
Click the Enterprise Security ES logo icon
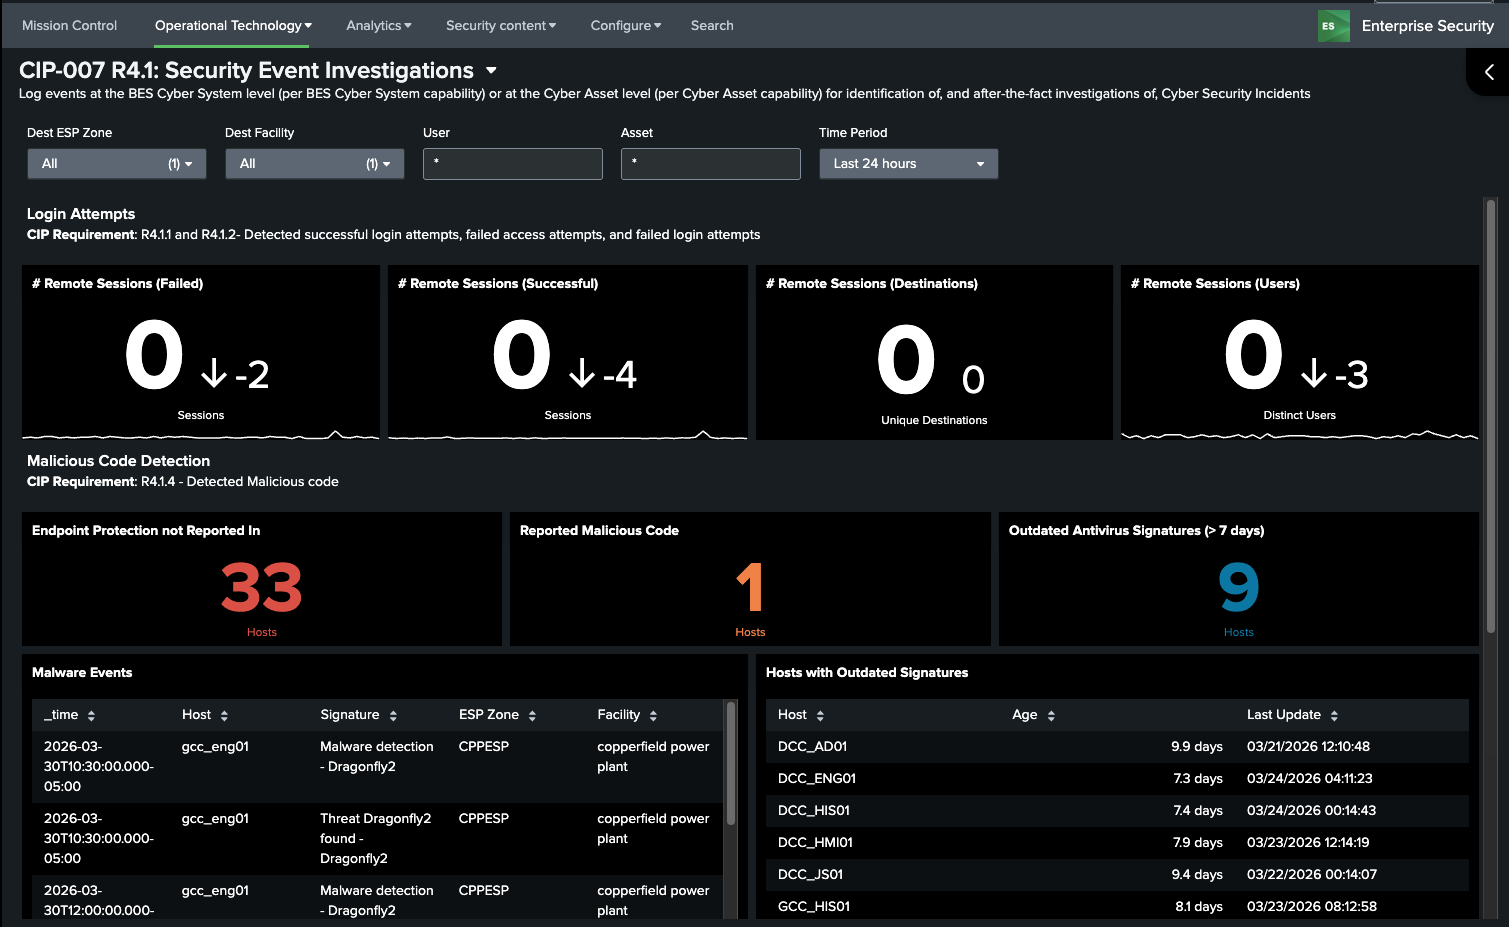point(1333,26)
